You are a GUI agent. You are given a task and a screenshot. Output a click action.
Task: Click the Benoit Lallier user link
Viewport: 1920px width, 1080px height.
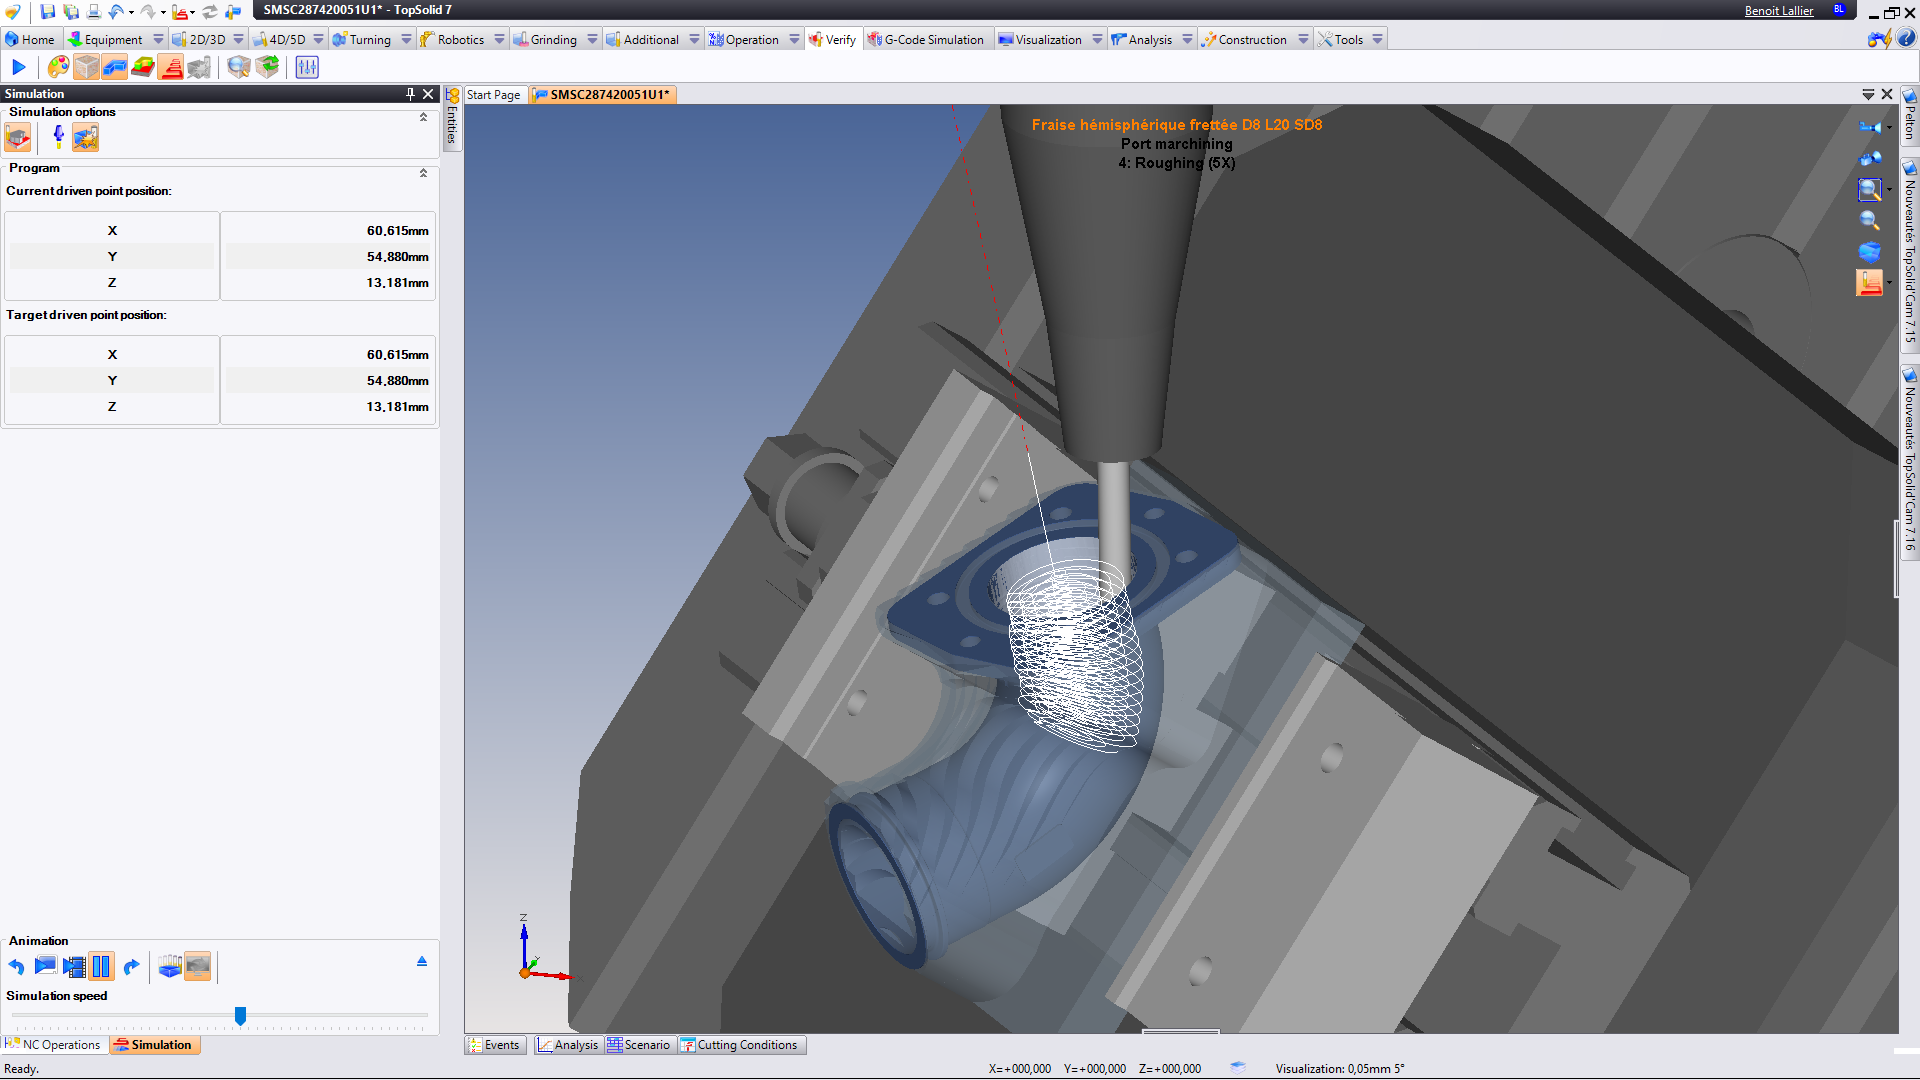click(1778, 11)
